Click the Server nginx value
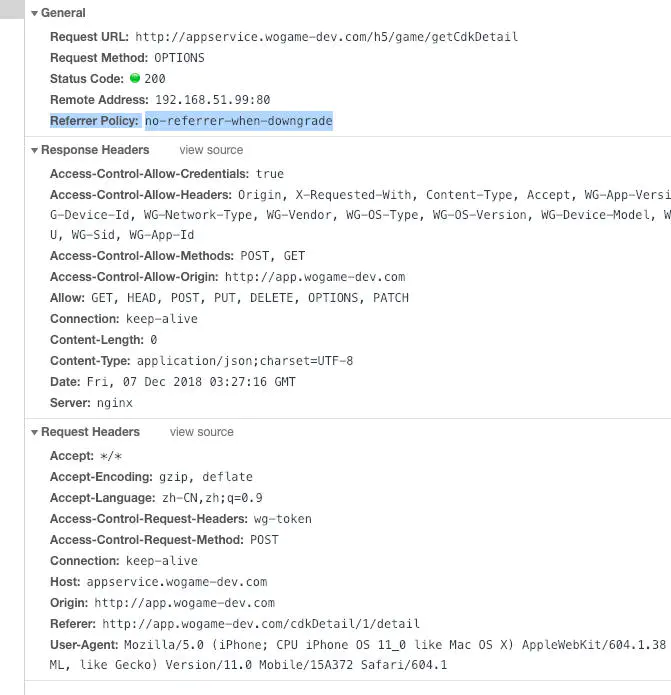This screenshot has width=671, height=695. [115, 403]
